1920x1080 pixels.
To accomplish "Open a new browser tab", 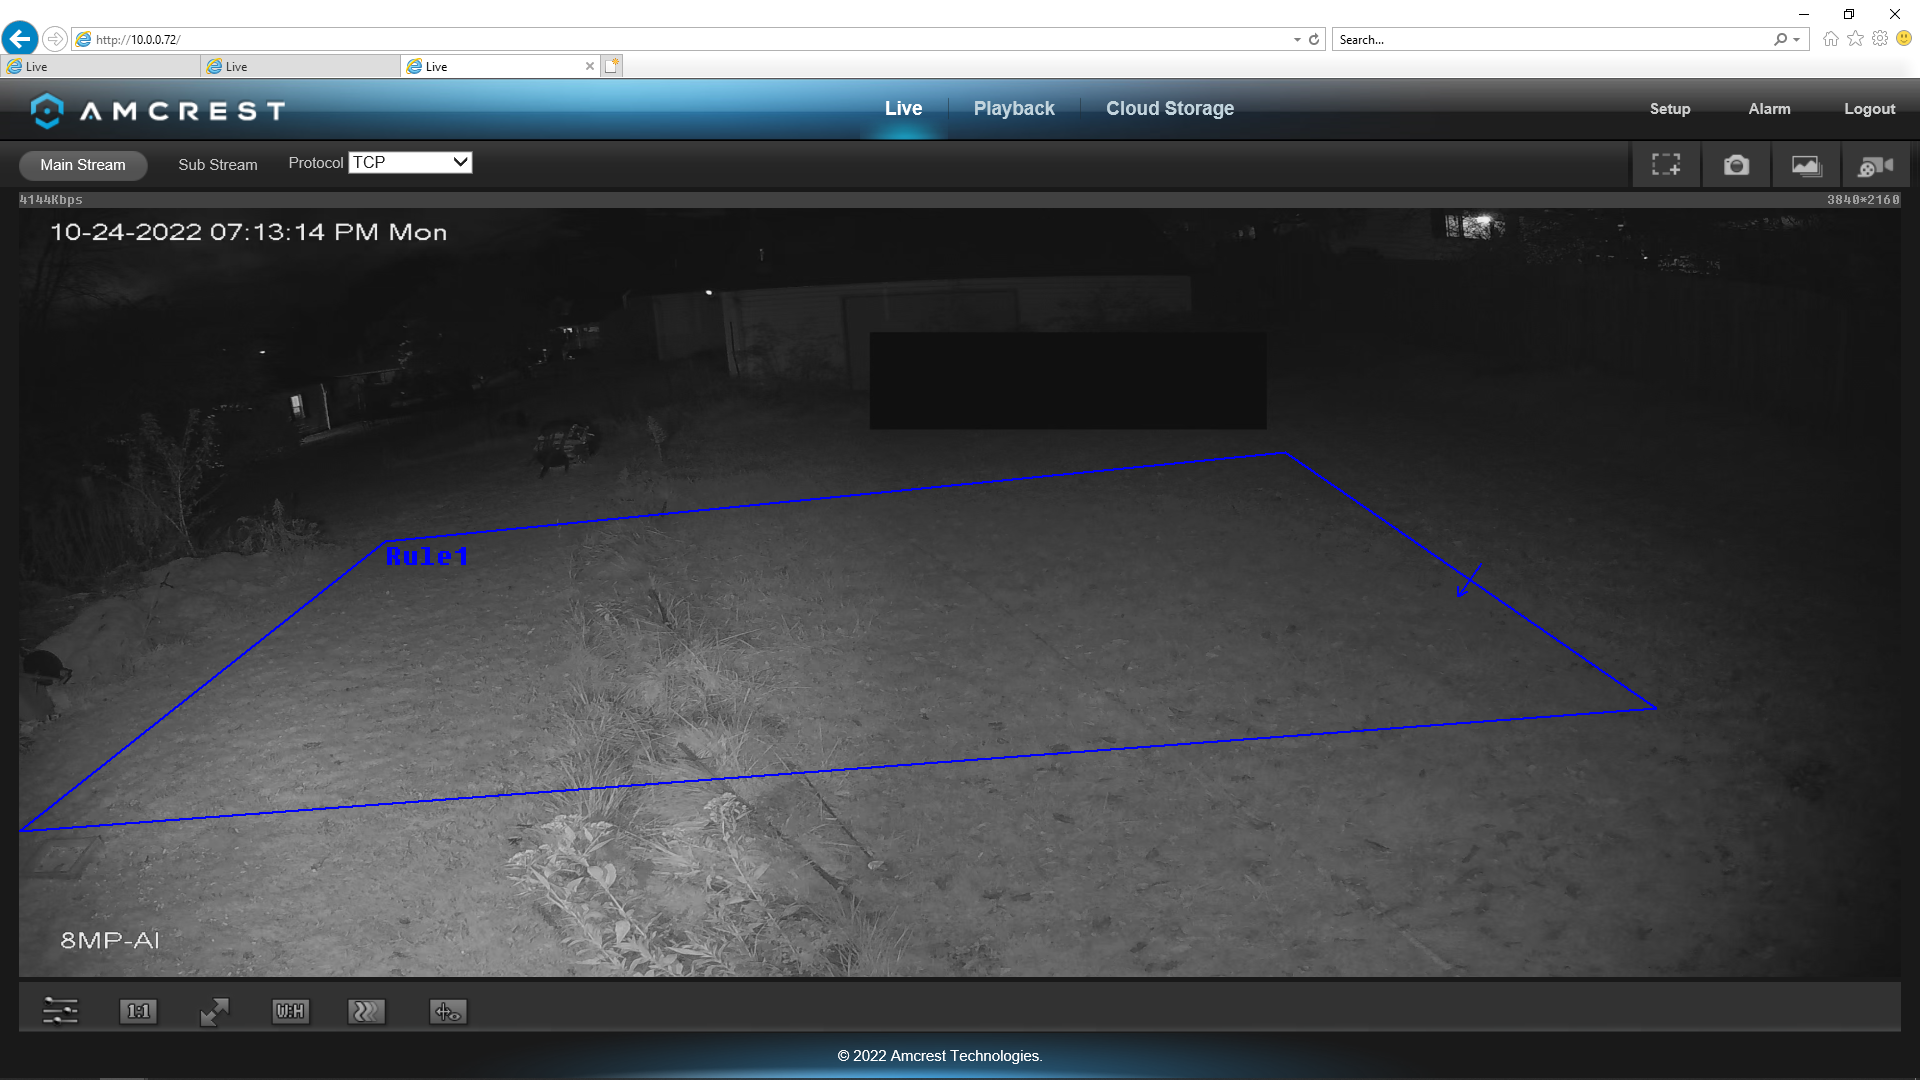I will (612, 66).
